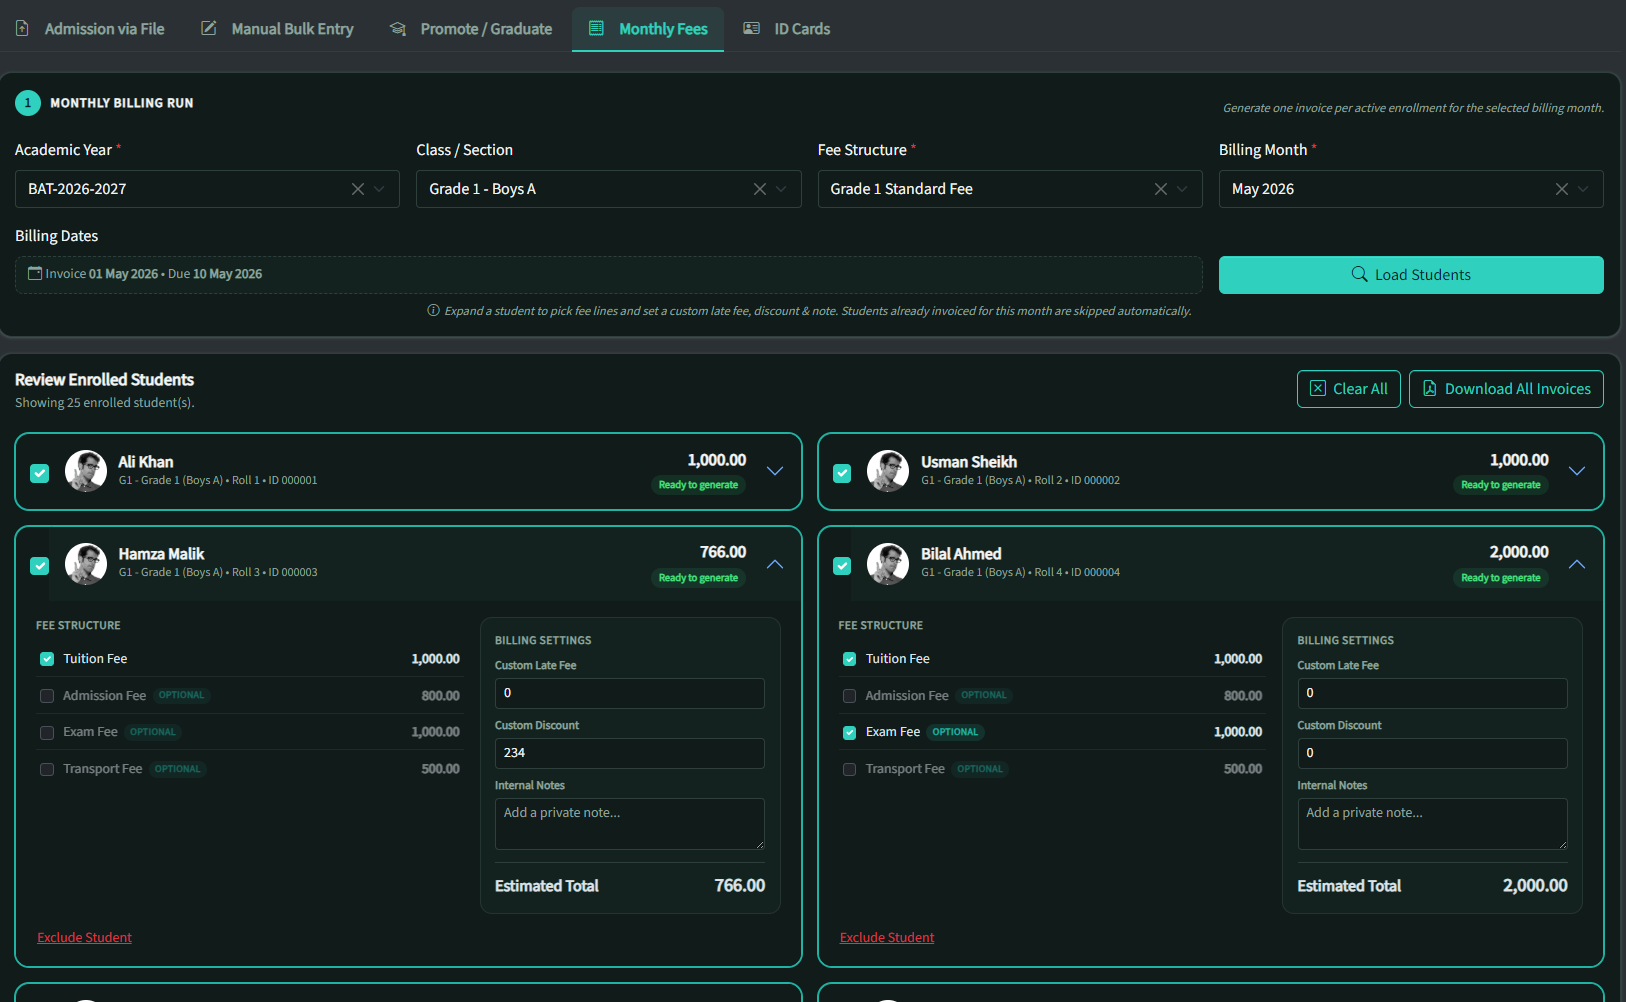The height and width of the screenshot is (1002, 1626).
Task: Click the ID Cards tab icon
Action: click(x=752, y=29)
